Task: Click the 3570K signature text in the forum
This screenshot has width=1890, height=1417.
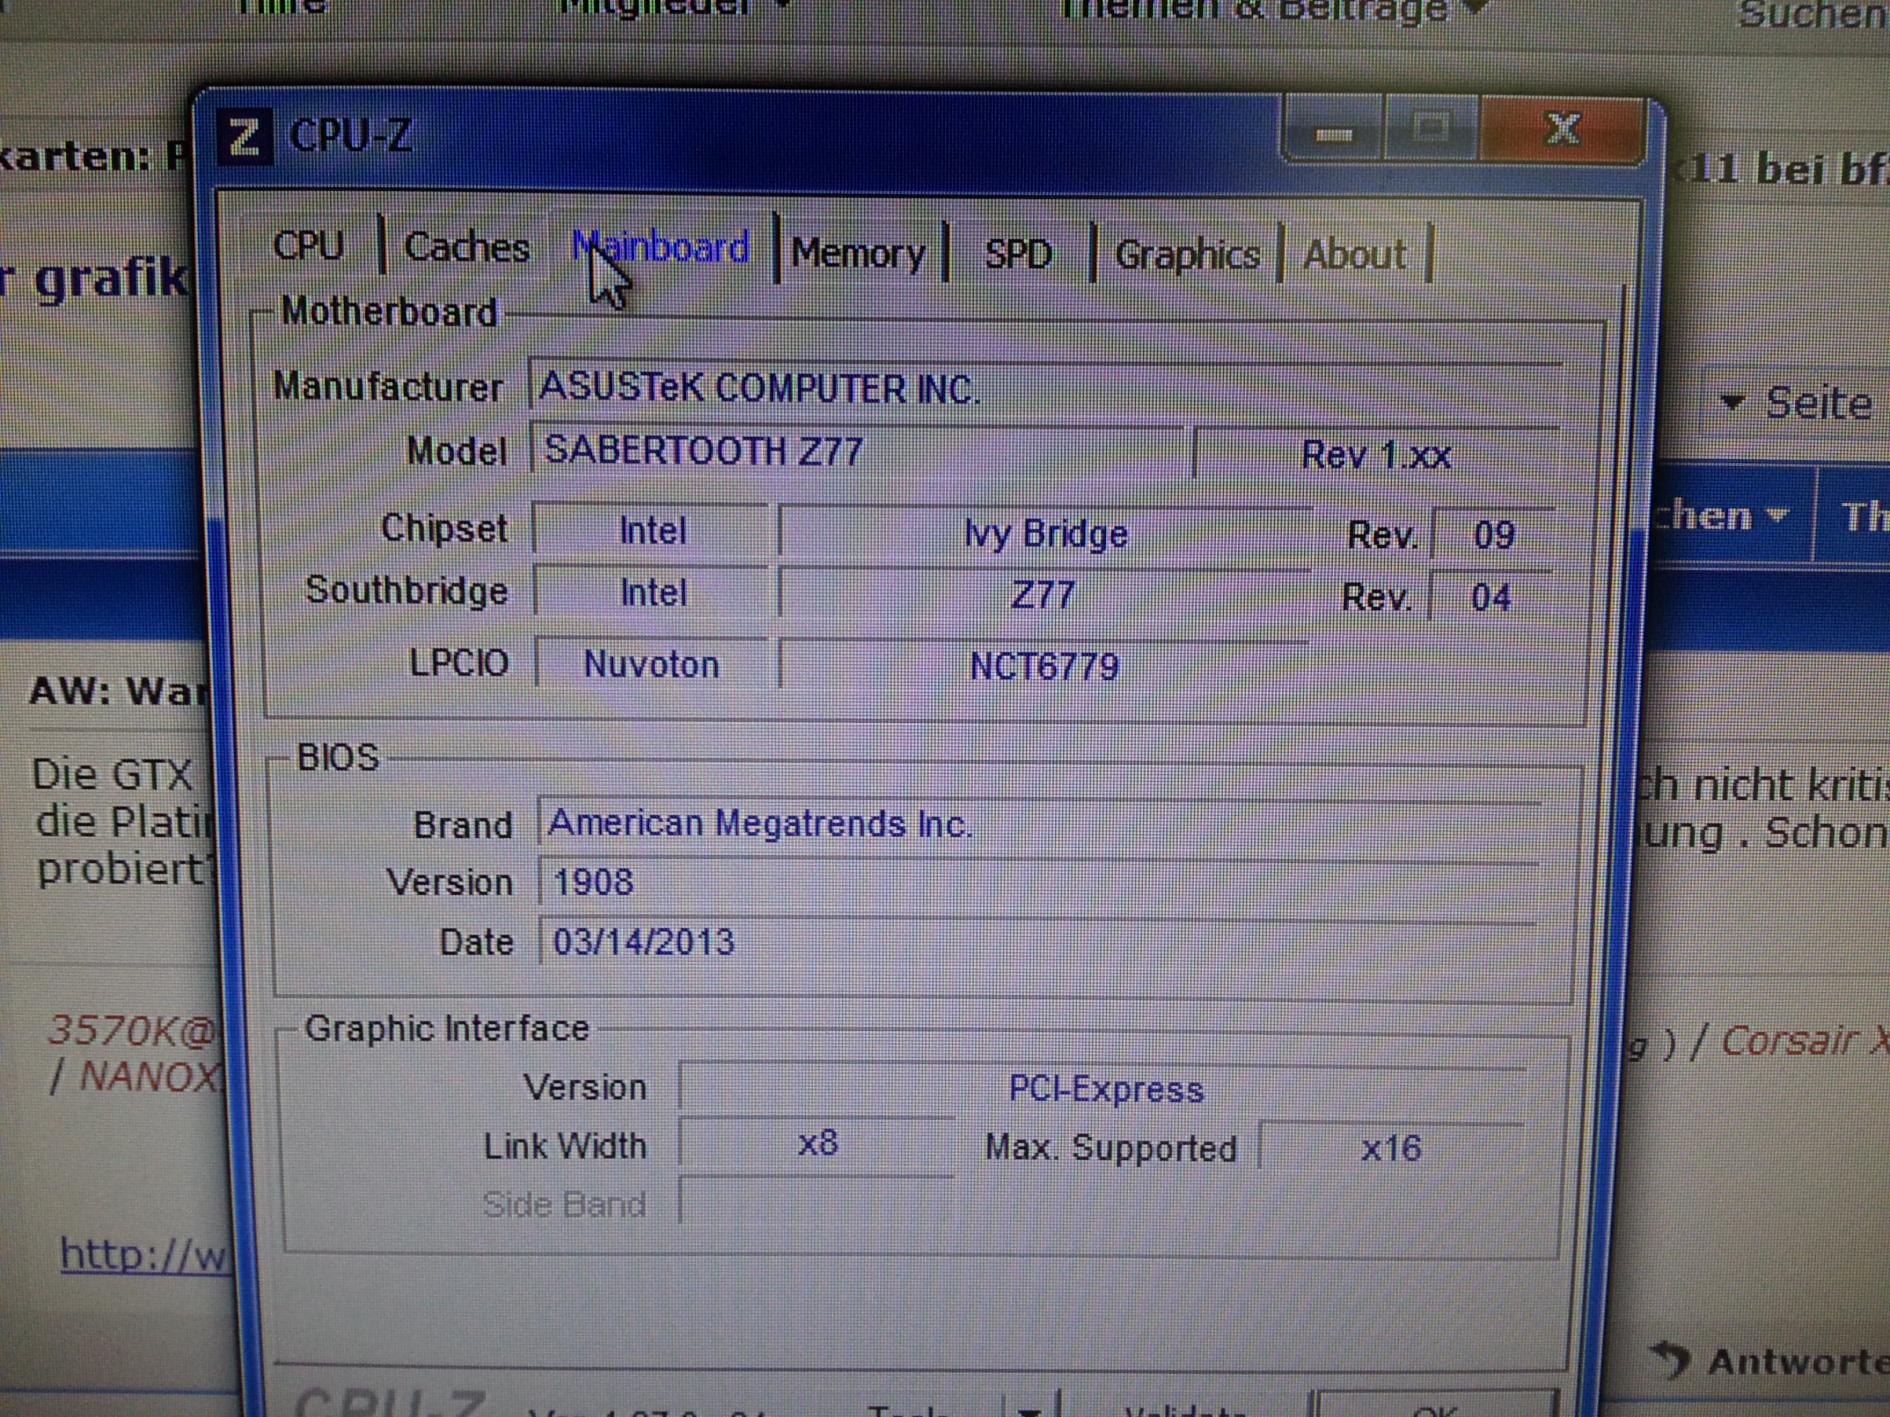Action: pos(132,1030)
